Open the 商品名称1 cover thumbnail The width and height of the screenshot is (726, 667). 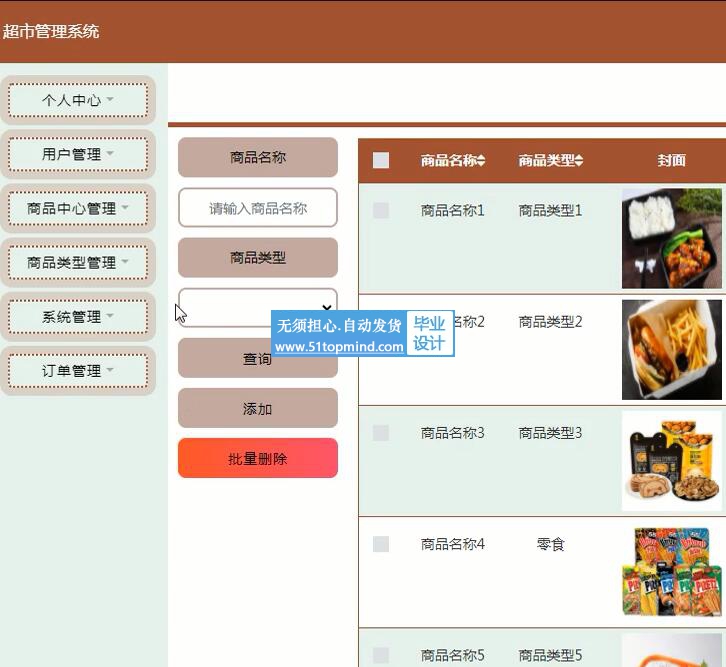[x=672, y=238]
